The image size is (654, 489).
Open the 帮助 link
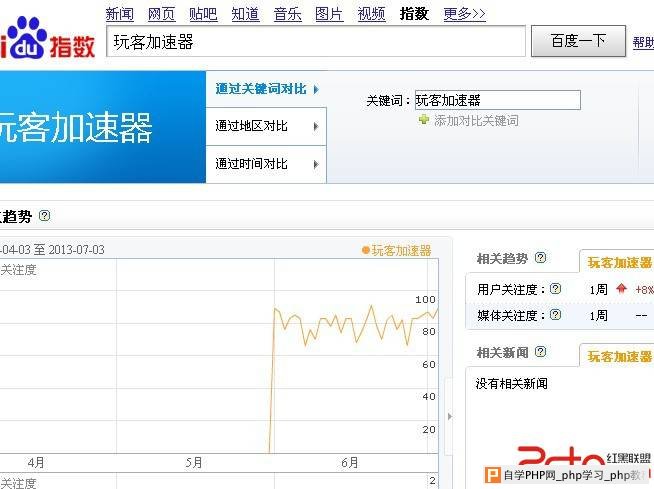coord(643,42)
